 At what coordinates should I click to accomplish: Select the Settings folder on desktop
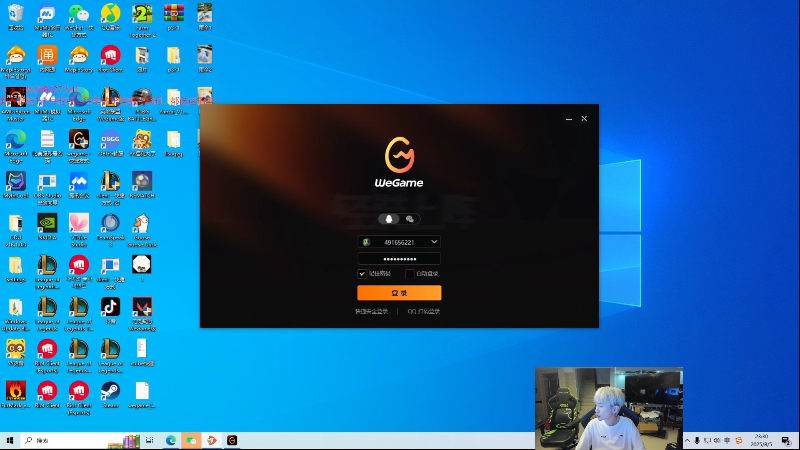tap(16, 269)
